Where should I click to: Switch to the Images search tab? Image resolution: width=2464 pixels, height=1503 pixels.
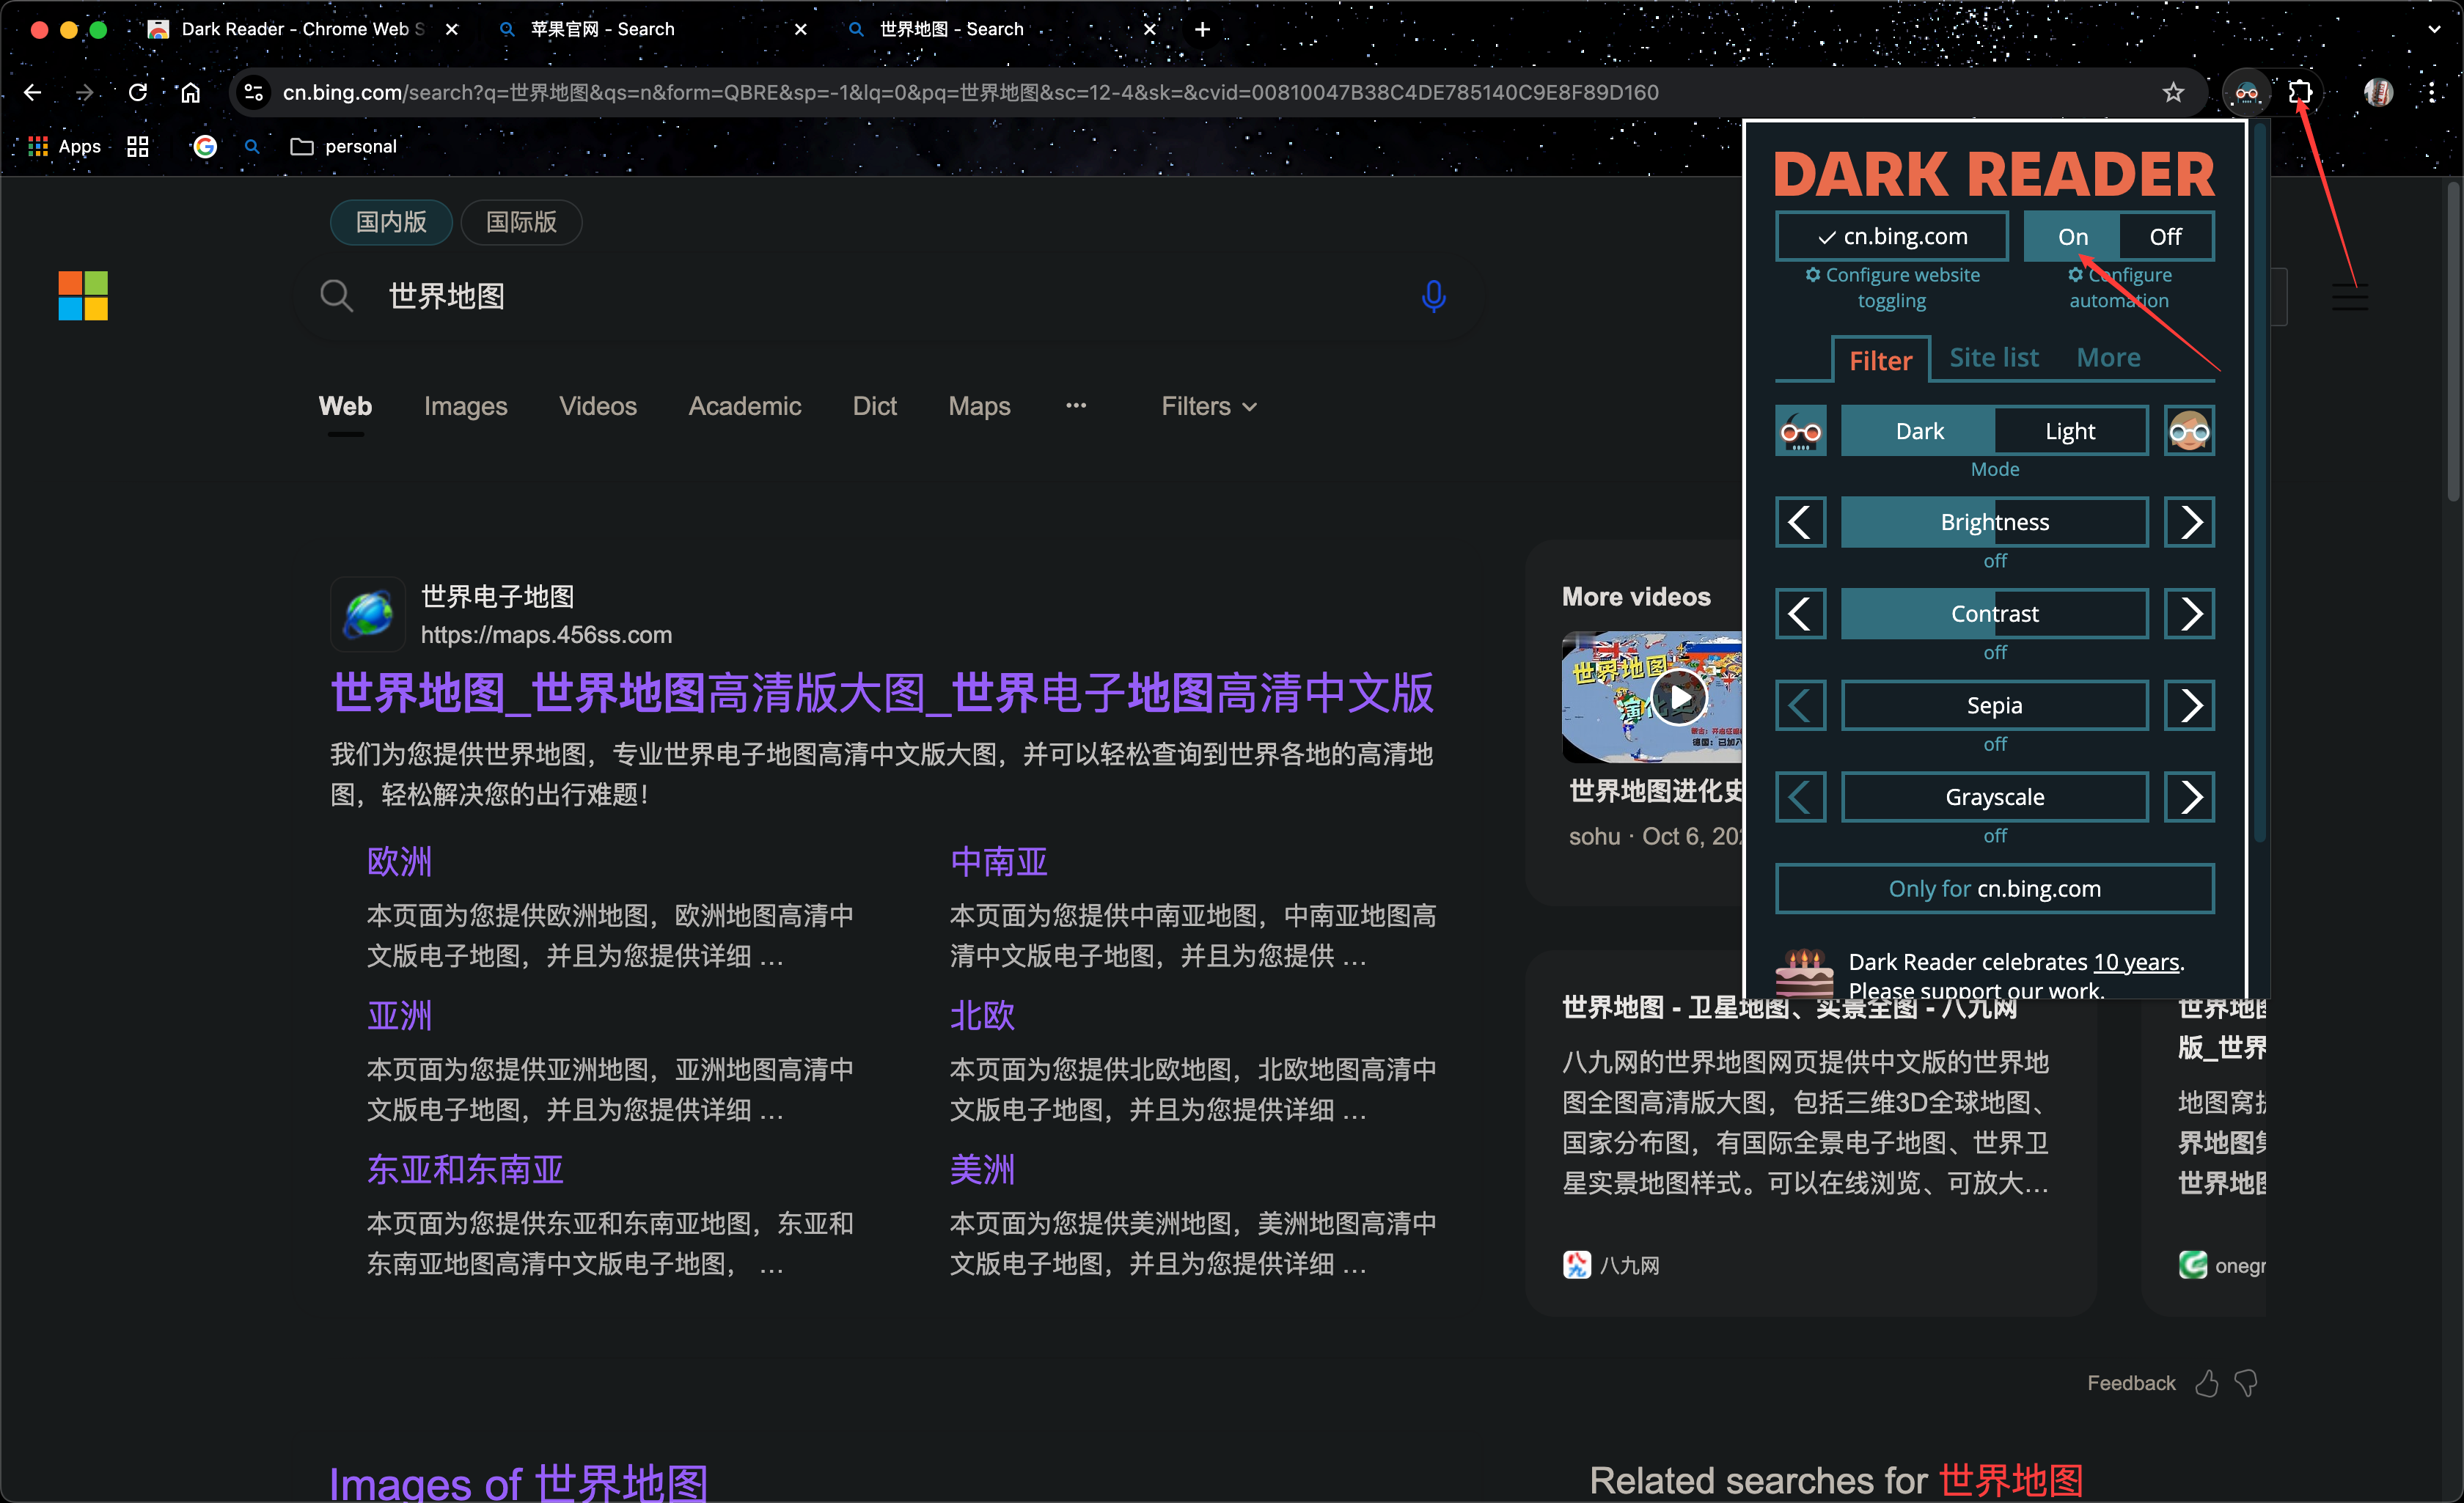point(465,406)
